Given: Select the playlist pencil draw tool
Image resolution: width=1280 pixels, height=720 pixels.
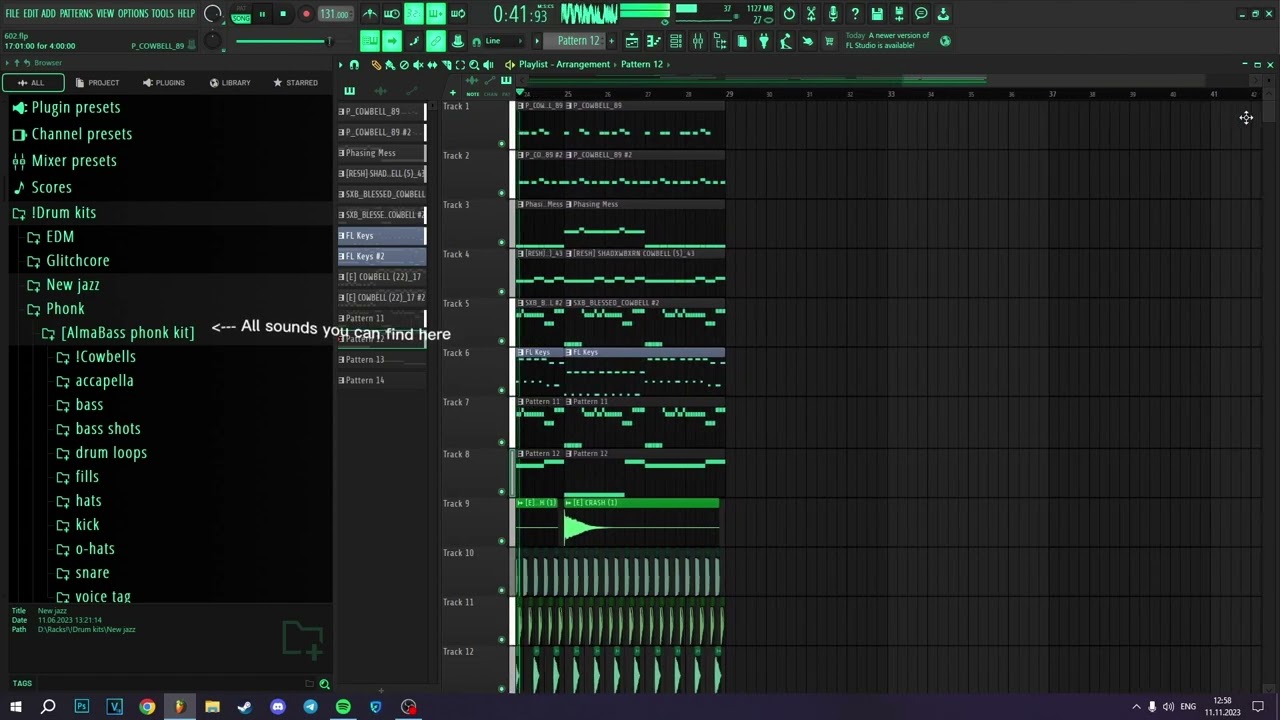Looking at the screenshot, I should [376, 64].
